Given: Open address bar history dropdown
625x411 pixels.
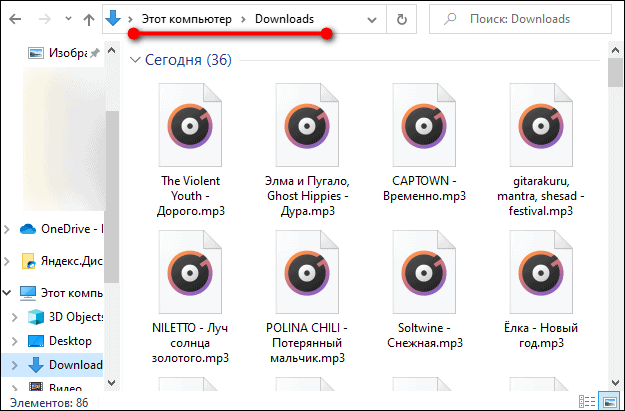Looking at the screenshot, I should click(371, 19).
